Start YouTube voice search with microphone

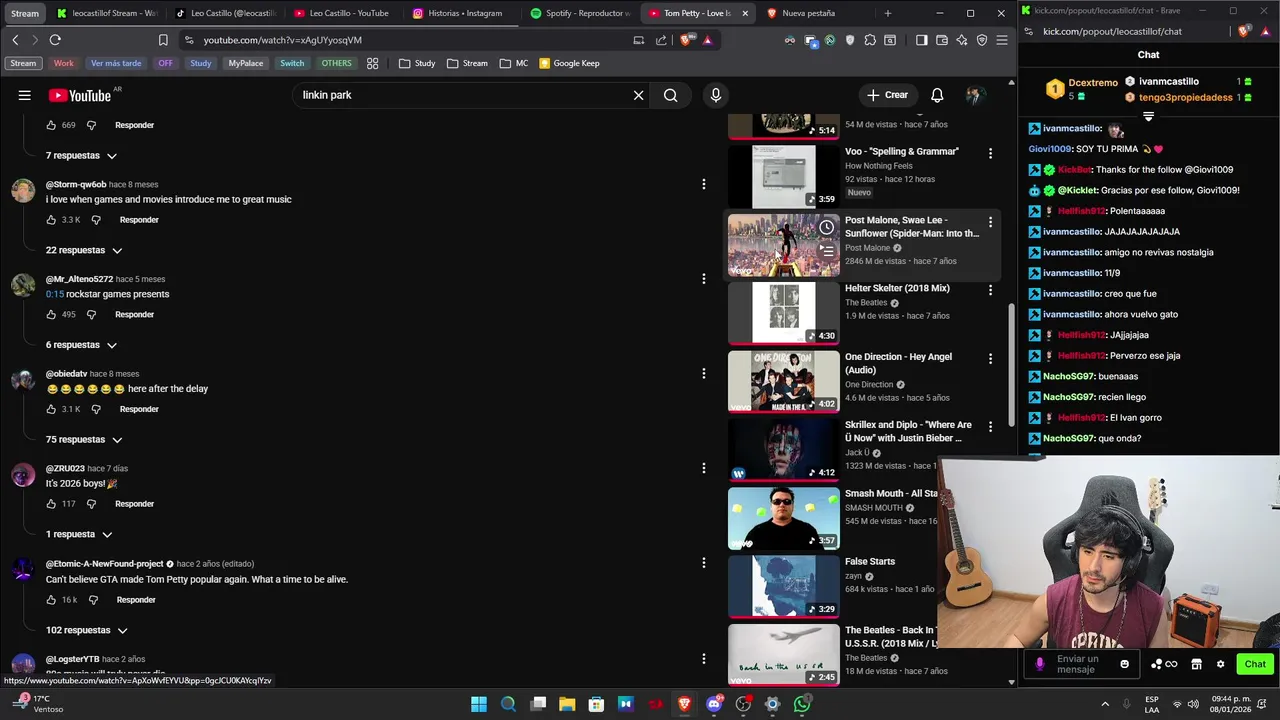tap(715, 95)
